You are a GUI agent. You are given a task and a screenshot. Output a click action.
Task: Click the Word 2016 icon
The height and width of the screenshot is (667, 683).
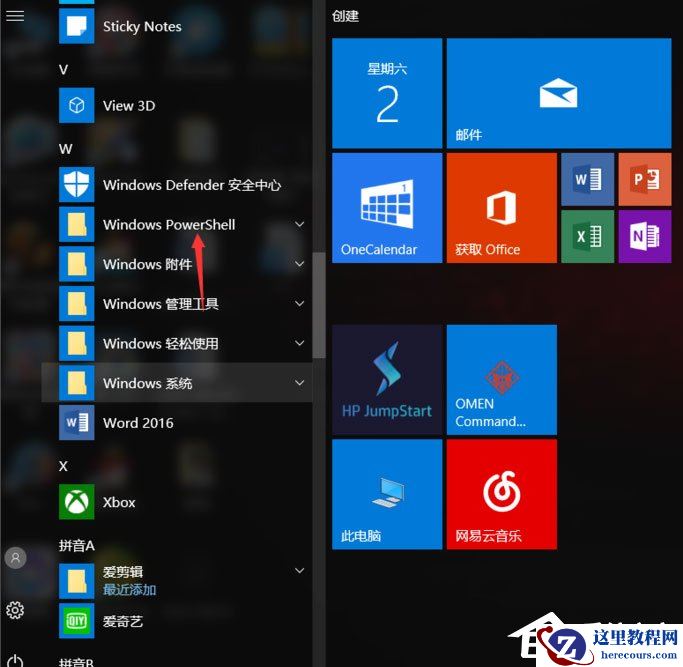[x=77, y=423]
